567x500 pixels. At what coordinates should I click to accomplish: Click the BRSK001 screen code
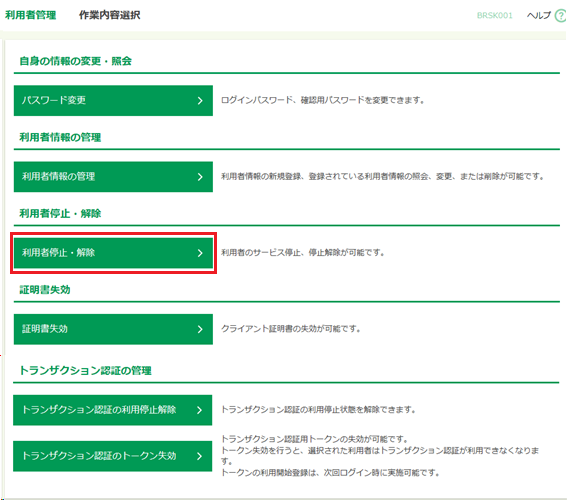coord(495,16)
